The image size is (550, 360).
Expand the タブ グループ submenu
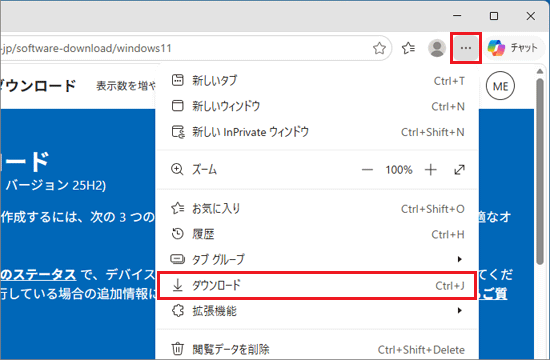point(318,259)
